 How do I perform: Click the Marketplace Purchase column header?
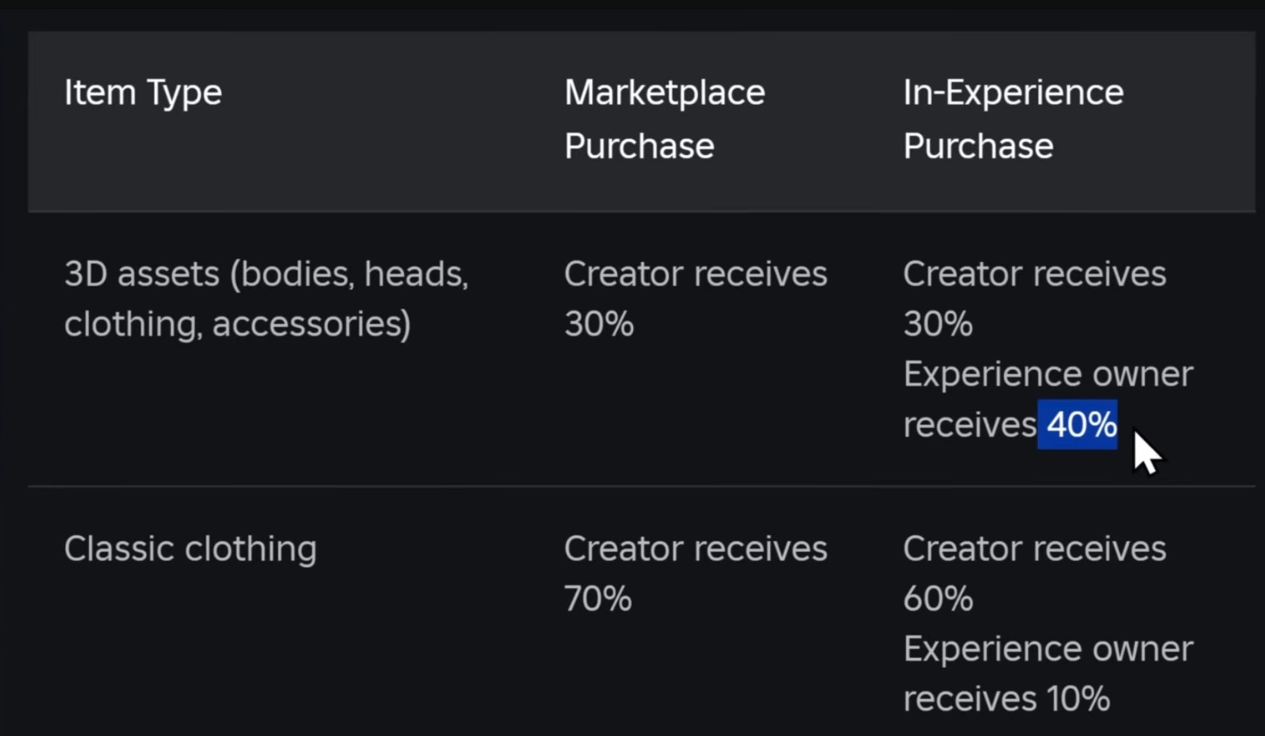(665, 119)
